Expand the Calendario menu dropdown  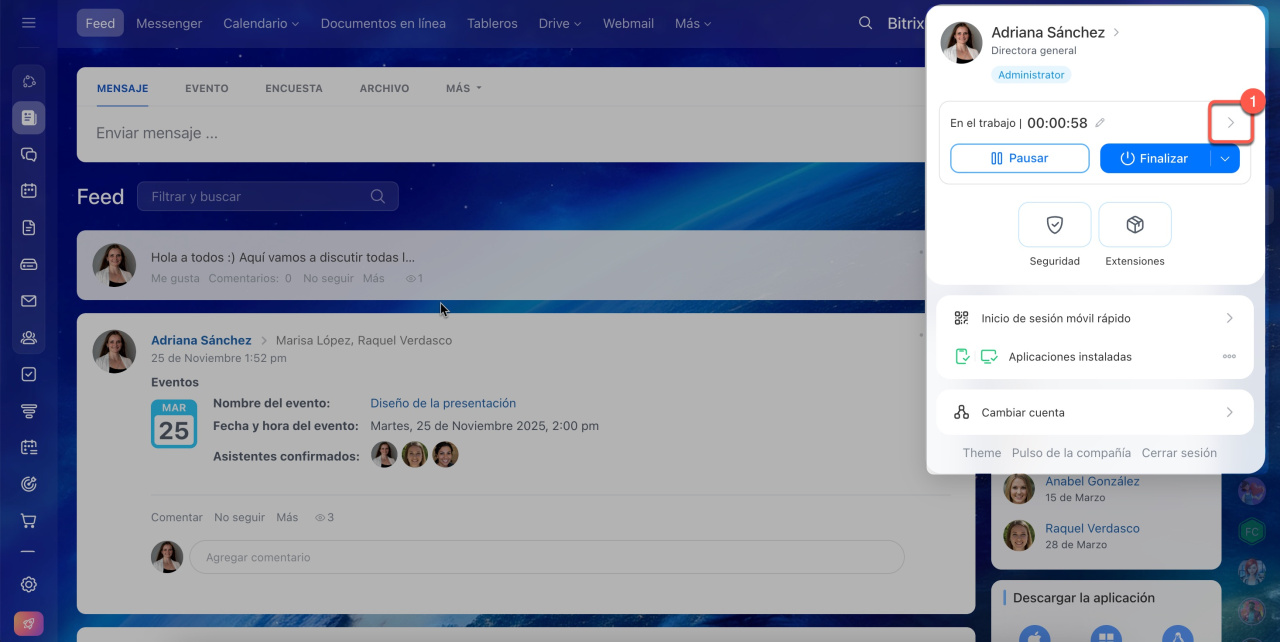click(x=261, y=23)
